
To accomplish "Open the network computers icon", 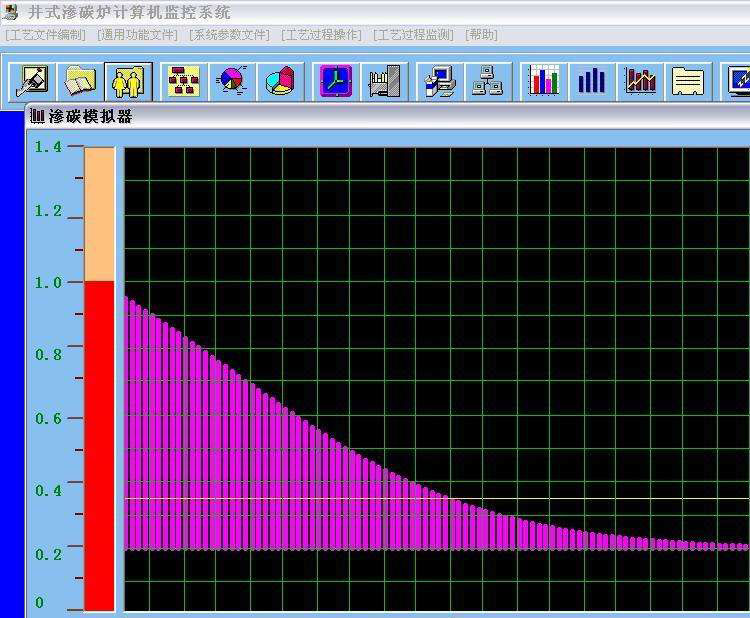I will pyautogui.click(x=488, y=81).
